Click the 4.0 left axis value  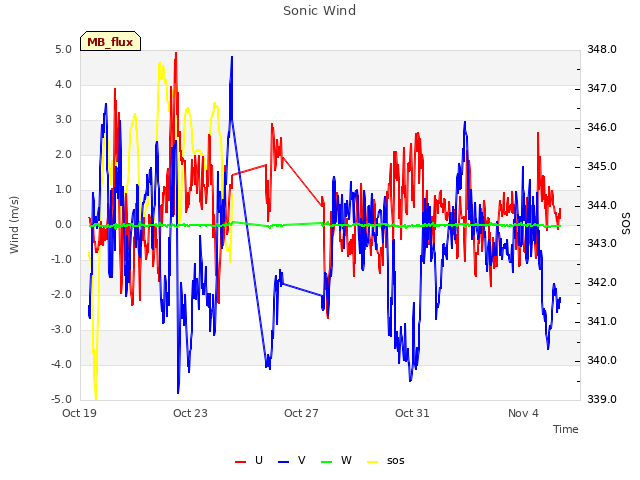63,84
